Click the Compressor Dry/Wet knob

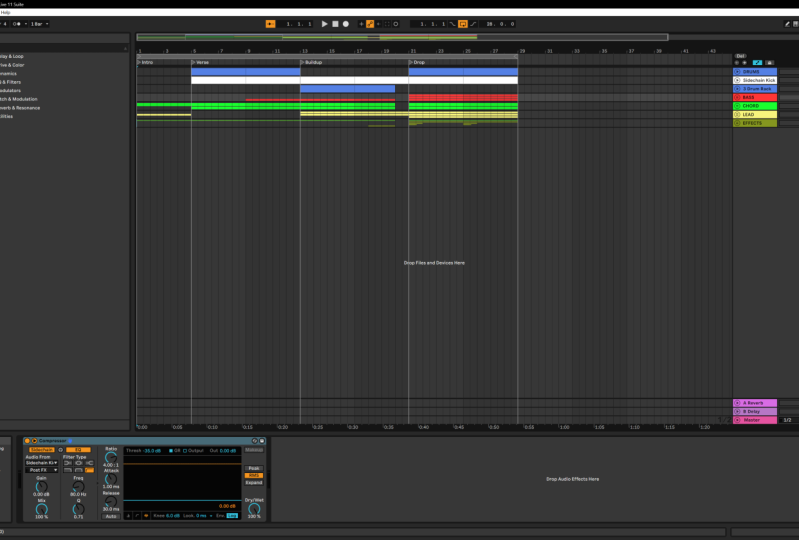click(254, 509)
